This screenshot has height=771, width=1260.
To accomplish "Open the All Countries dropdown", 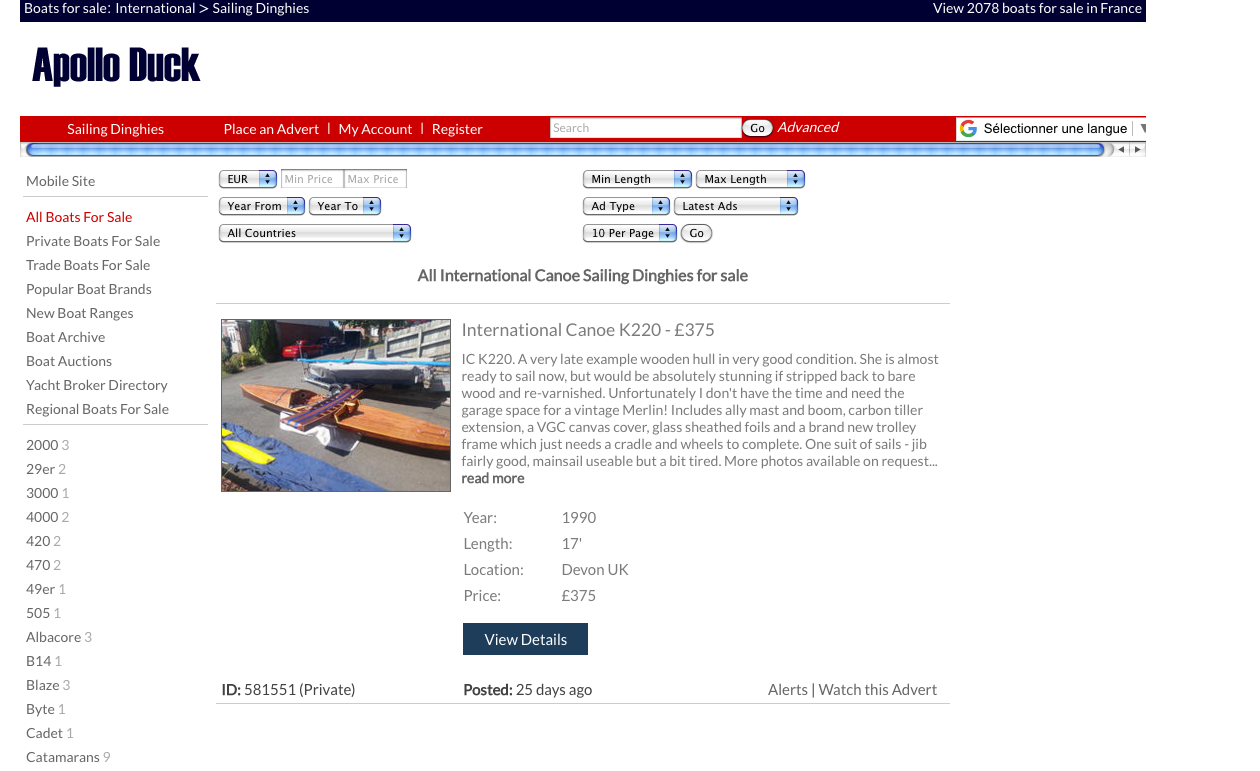I will coord(315,233).
